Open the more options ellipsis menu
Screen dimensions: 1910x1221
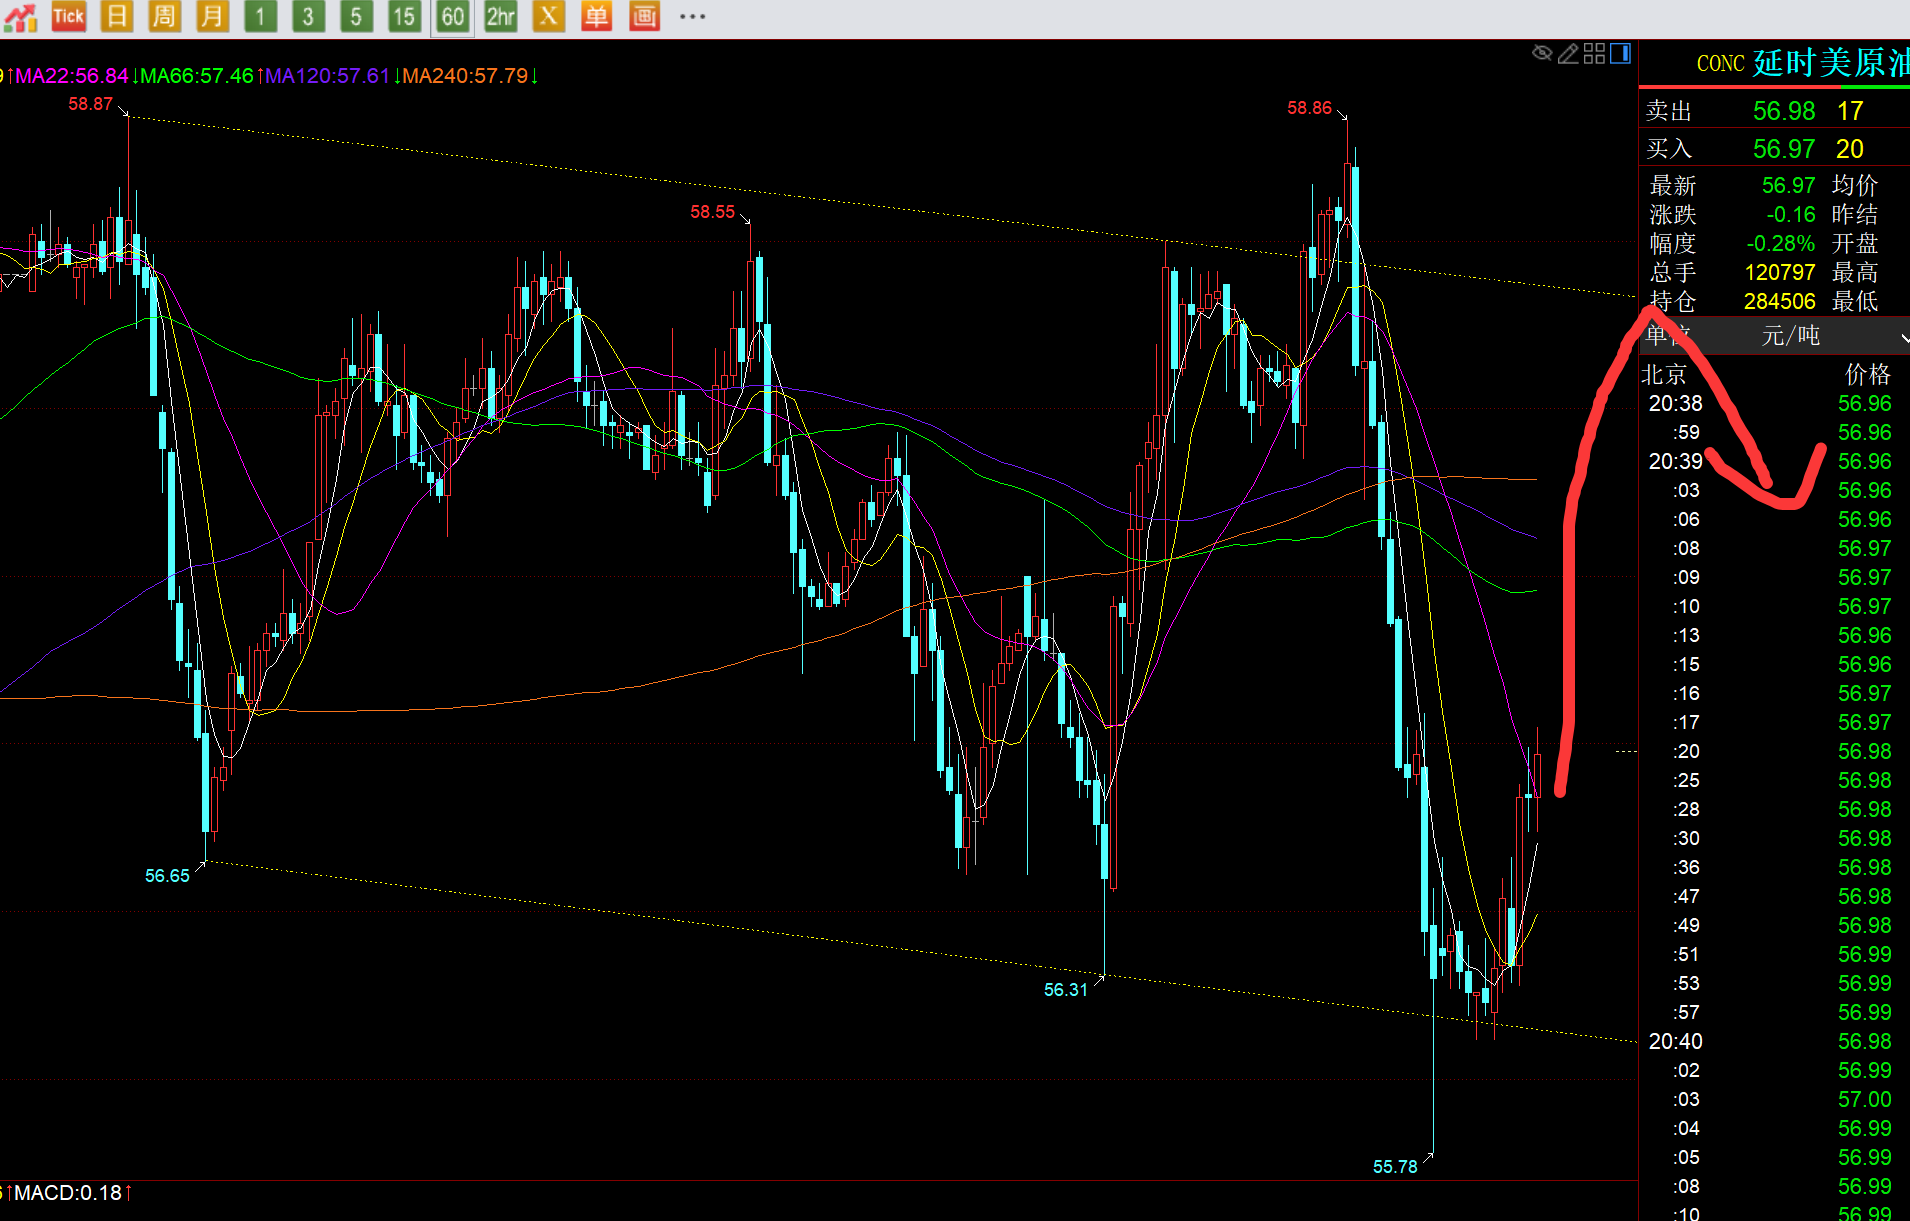[x=692, y=17]
